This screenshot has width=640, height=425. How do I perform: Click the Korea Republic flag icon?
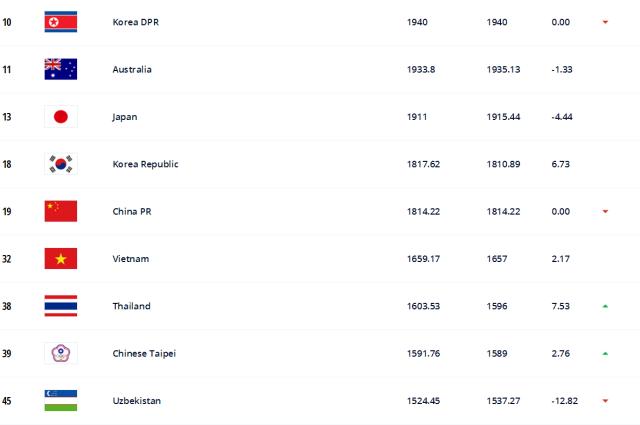tap(60, 164)
